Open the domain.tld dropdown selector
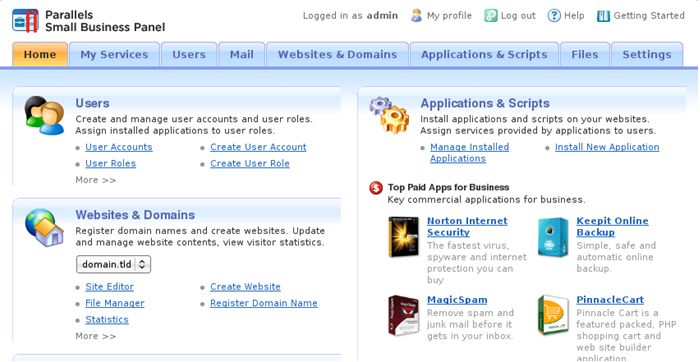700x362 pixels. pos(113,264)
